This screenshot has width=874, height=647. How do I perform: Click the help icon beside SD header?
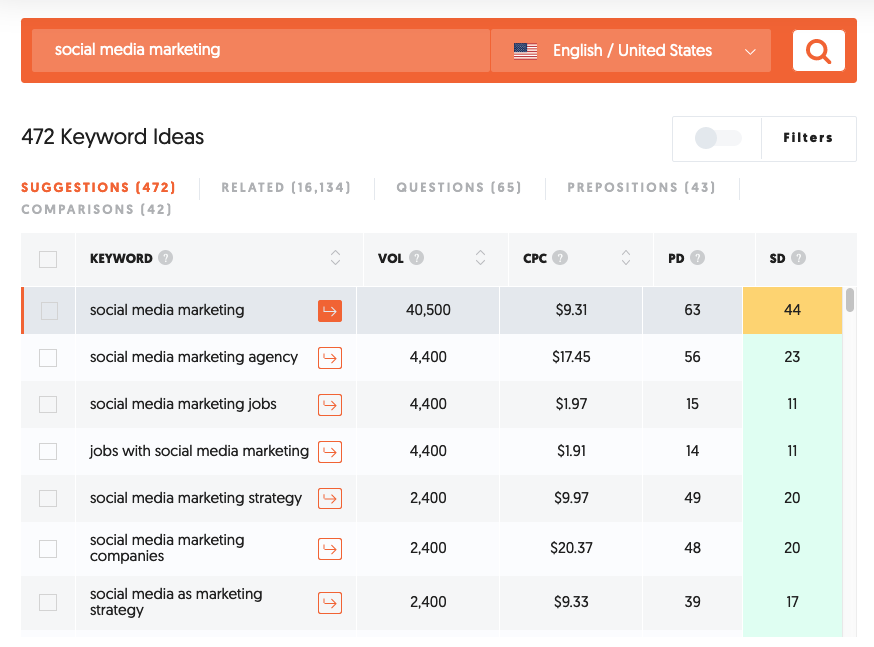798,258
